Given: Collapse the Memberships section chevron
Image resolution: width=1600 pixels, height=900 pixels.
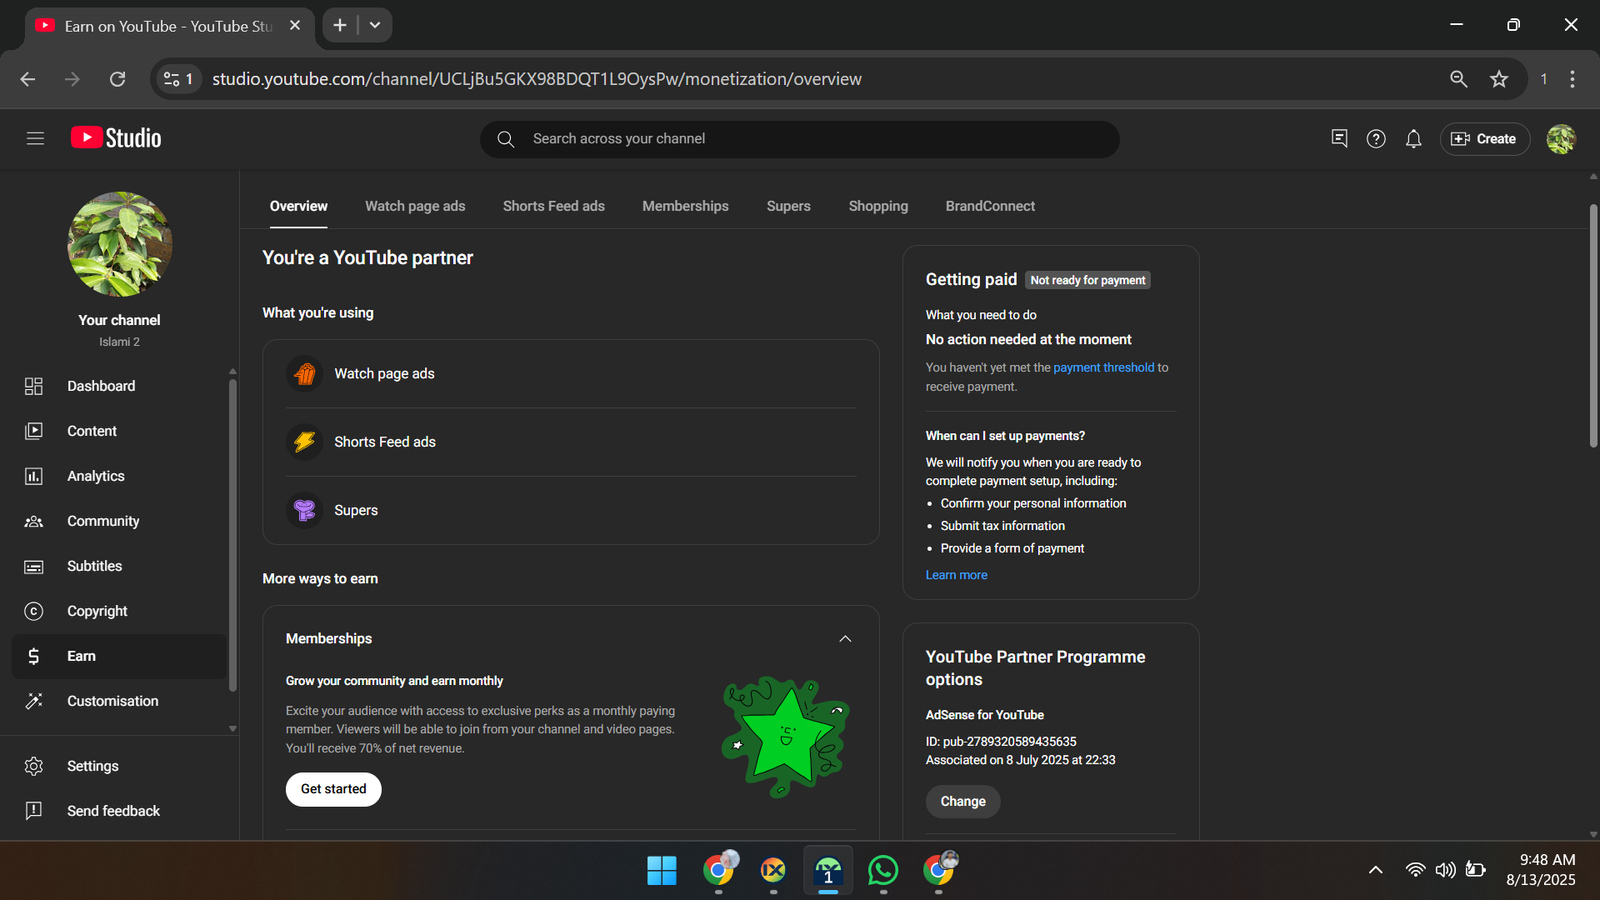Looking at the screenshot, I should click(845, 639).
